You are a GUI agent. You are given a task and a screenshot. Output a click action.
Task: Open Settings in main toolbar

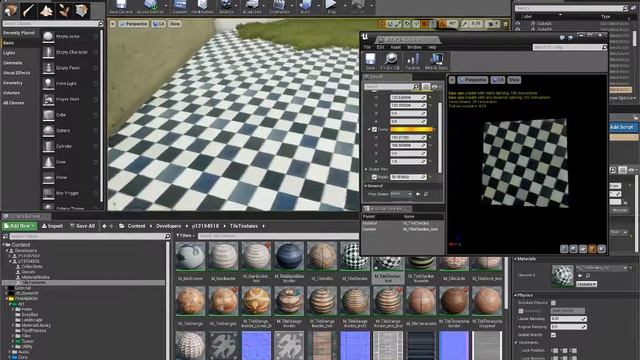(226, 7)
